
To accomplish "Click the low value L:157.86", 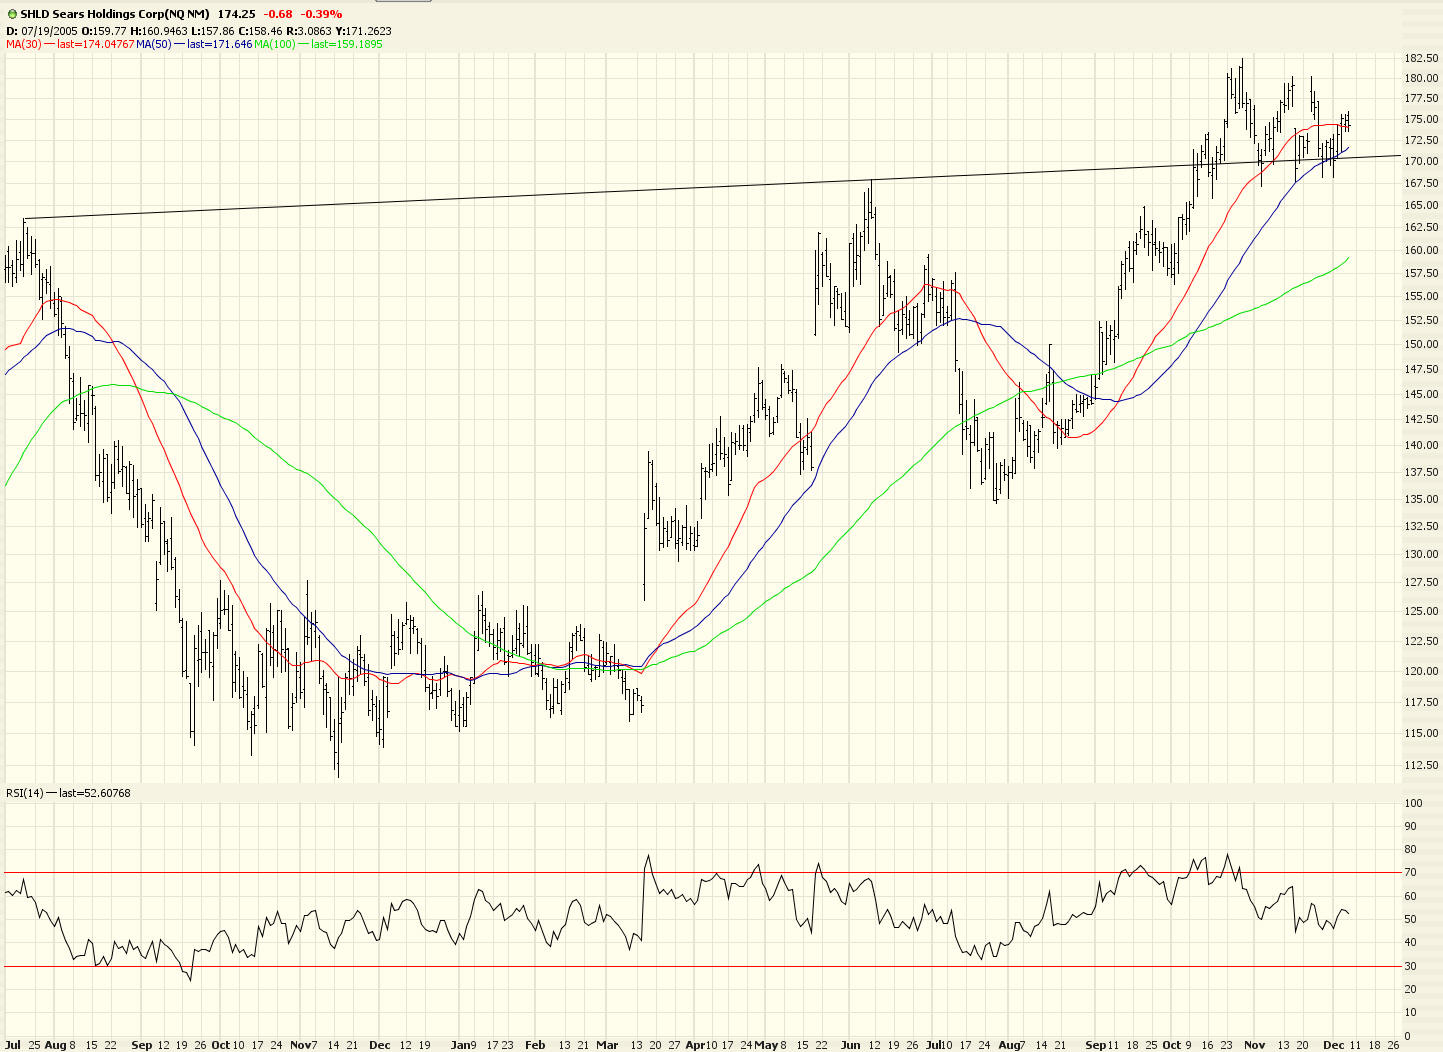I will tap(215, 31).
